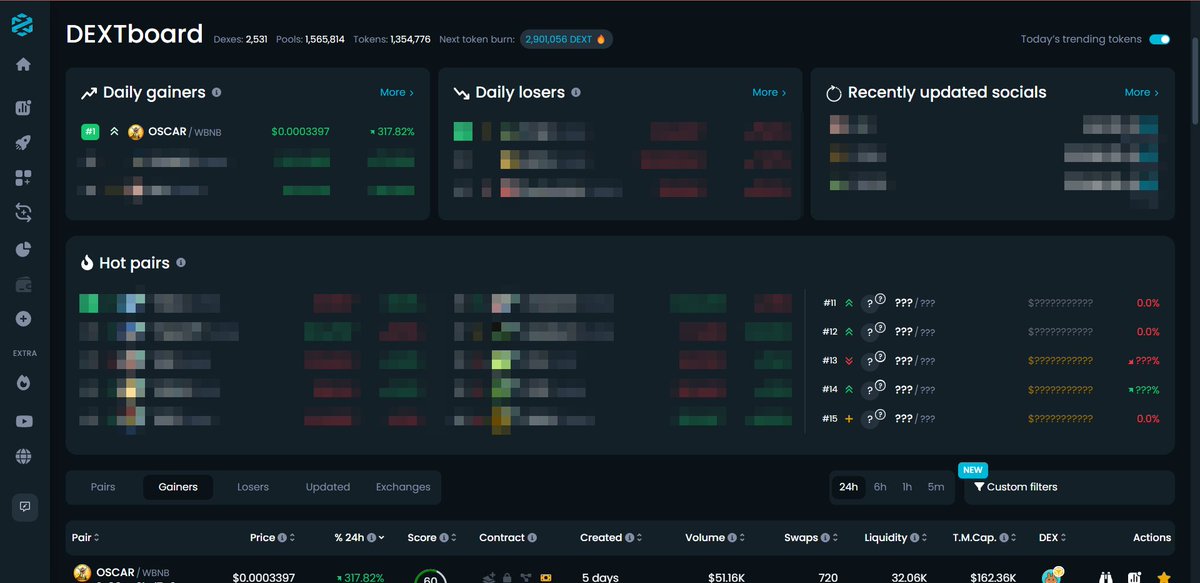Switch to the Pairs tab

103,487
